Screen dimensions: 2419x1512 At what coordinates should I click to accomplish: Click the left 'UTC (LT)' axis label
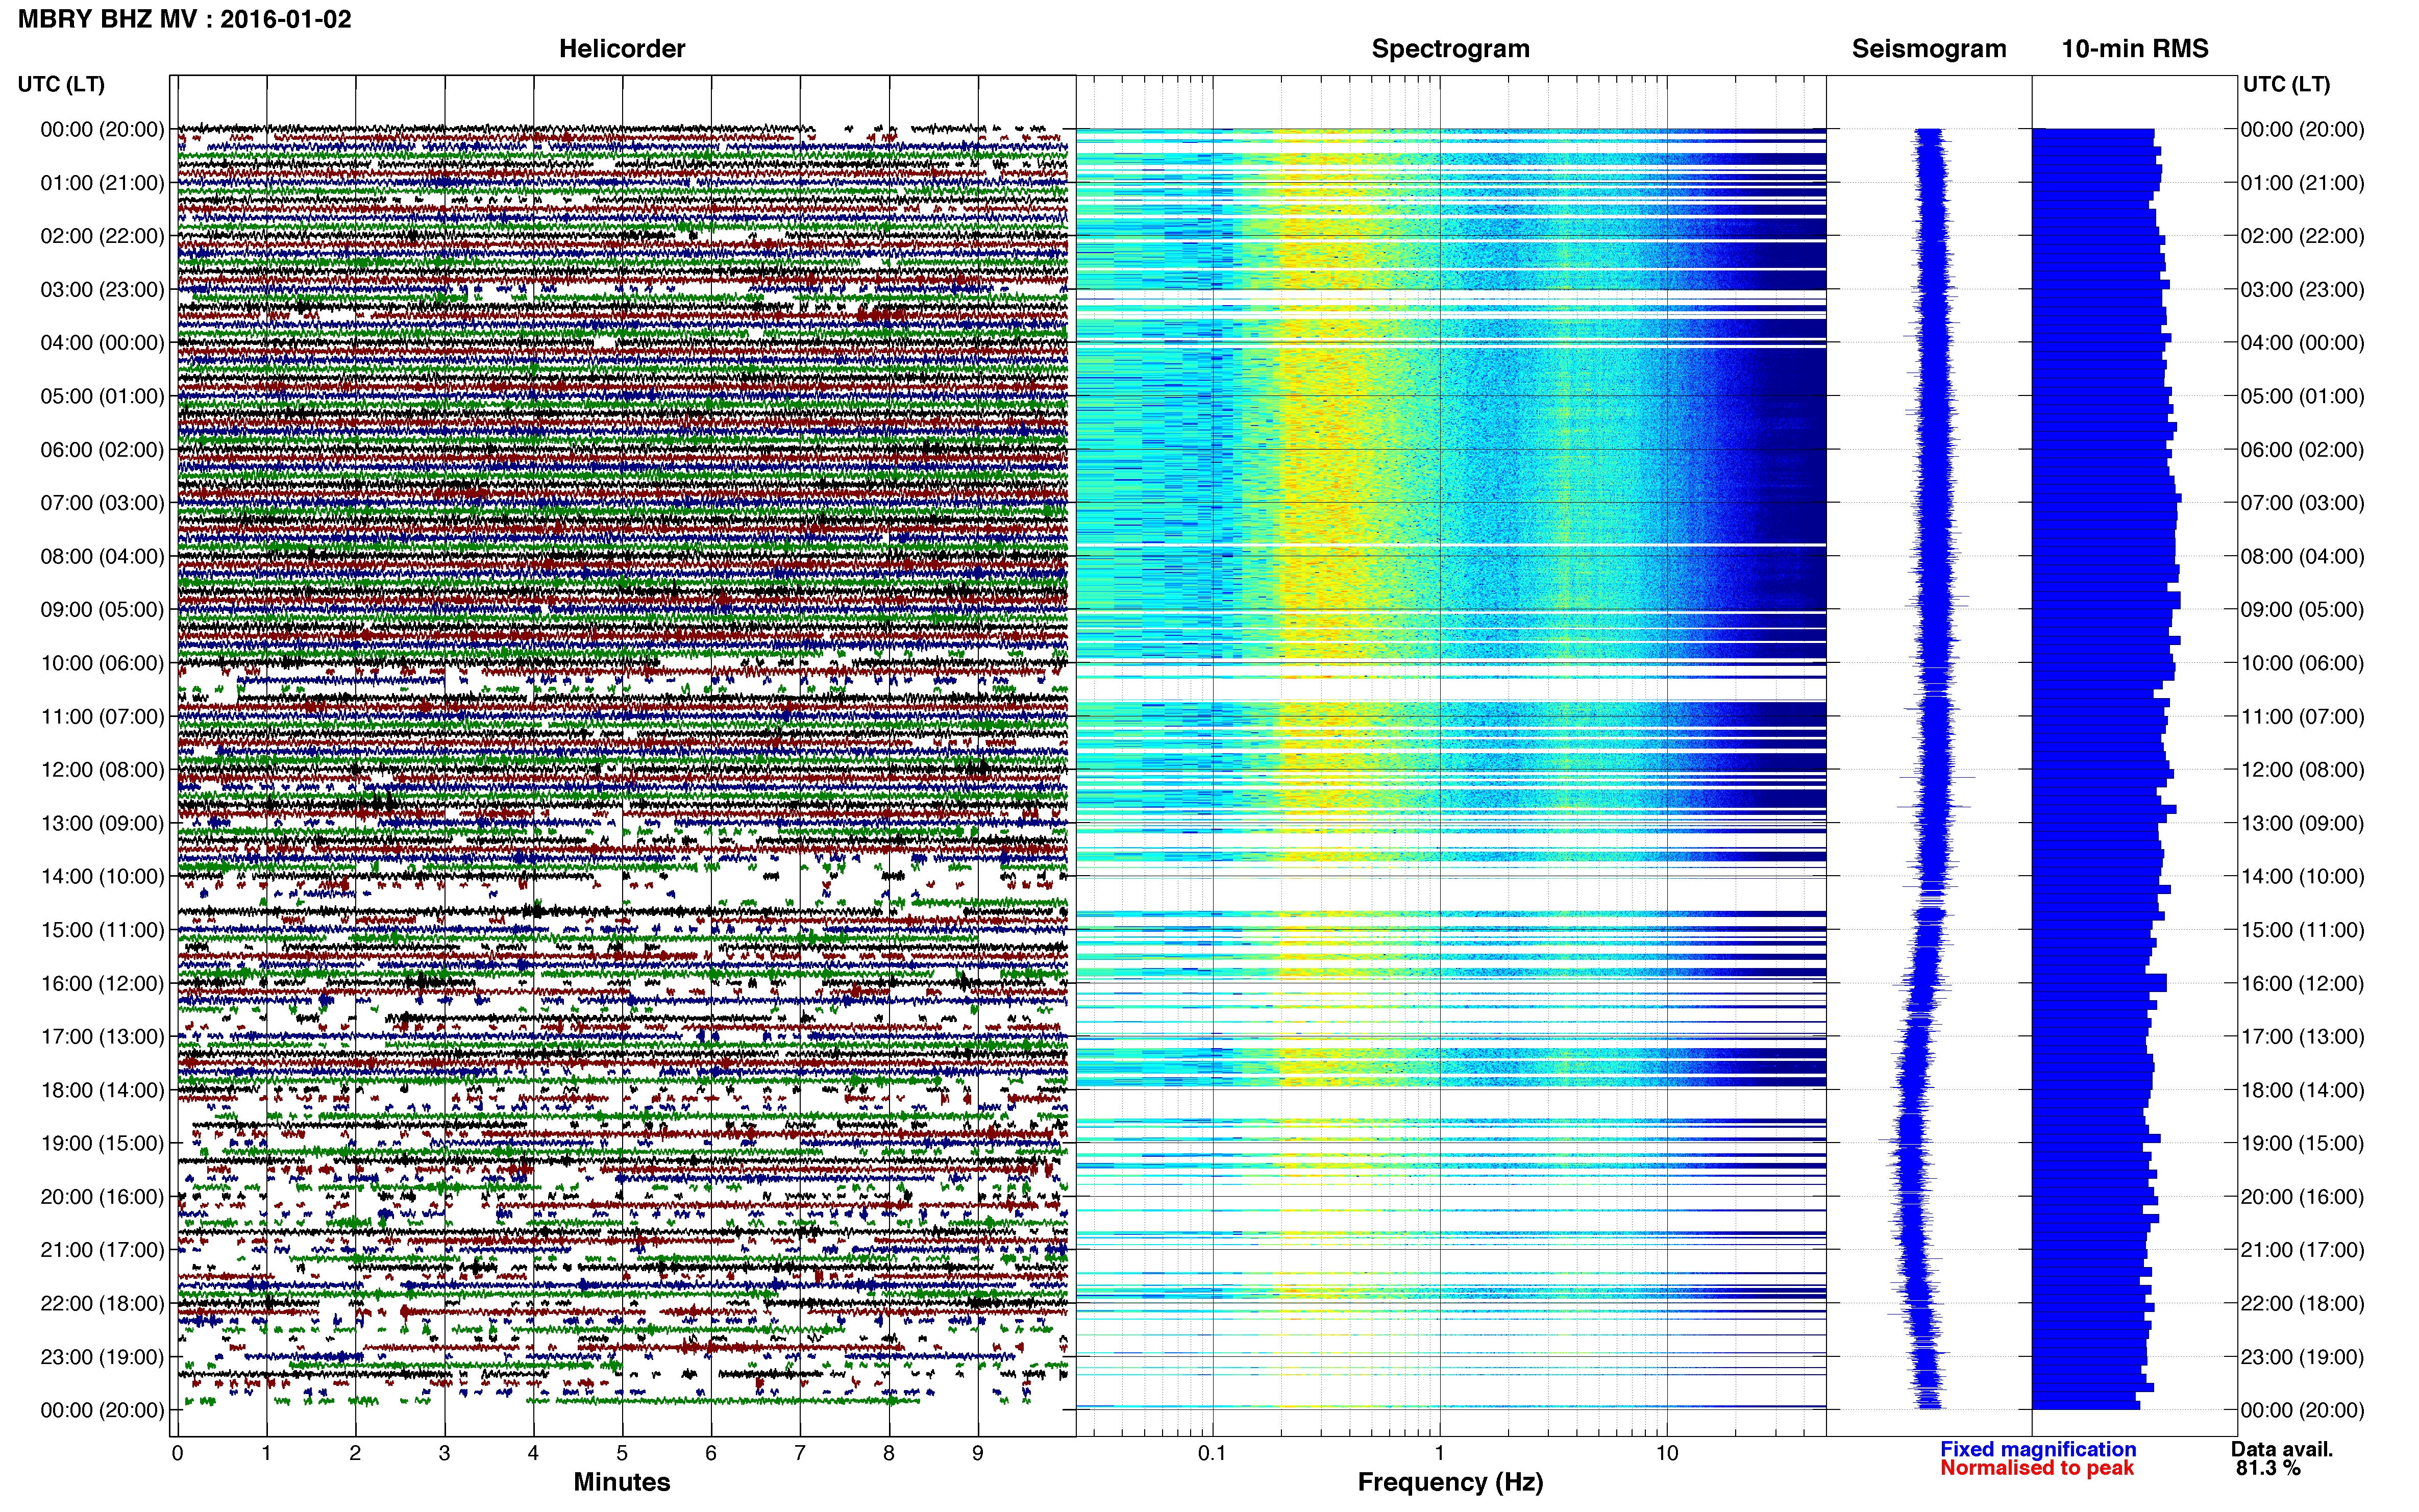[x=61, y=85]
